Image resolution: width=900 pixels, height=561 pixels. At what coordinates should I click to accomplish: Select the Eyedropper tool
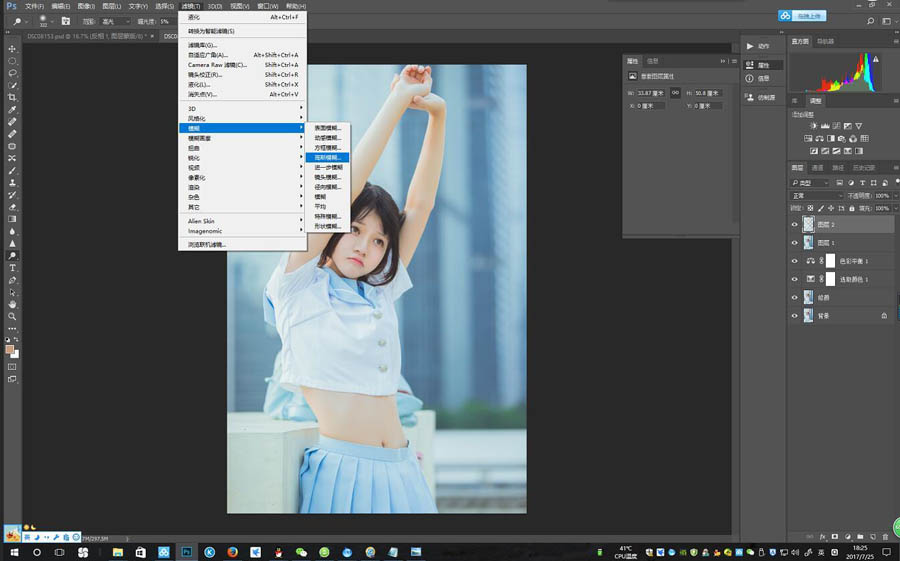click(12, 109)
